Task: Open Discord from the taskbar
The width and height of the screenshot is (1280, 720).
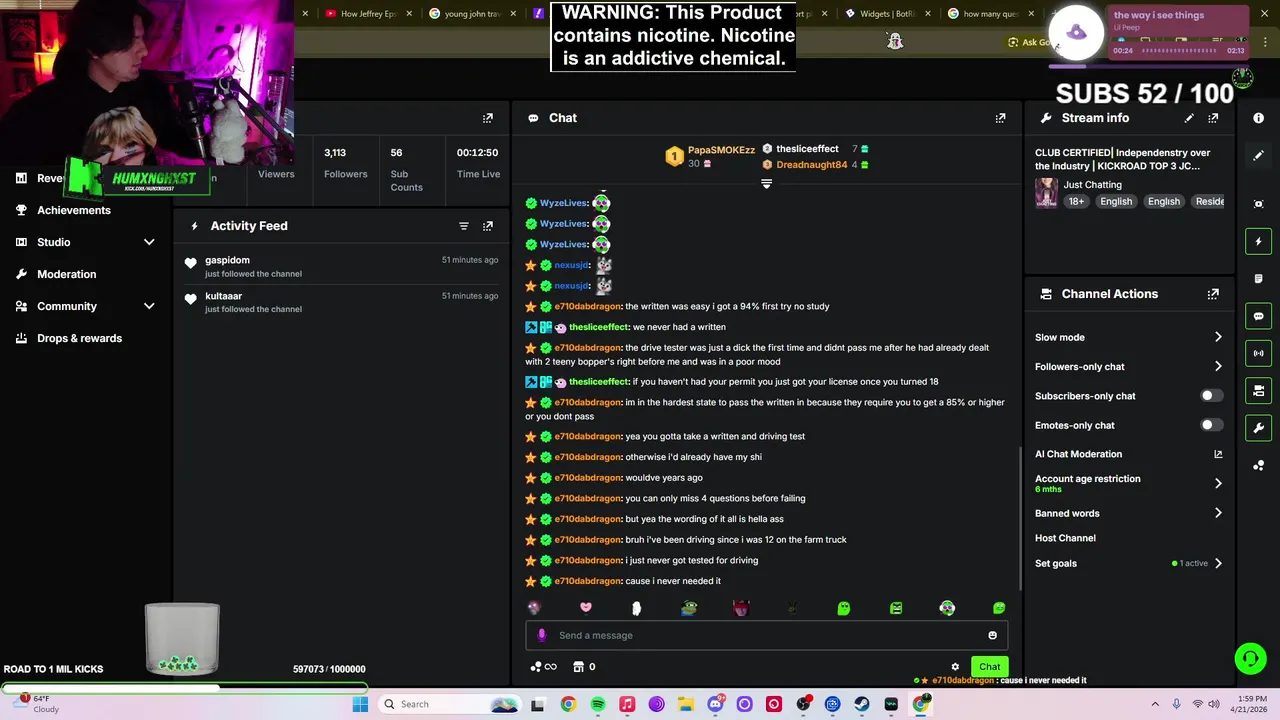Action: pos(715,704)
